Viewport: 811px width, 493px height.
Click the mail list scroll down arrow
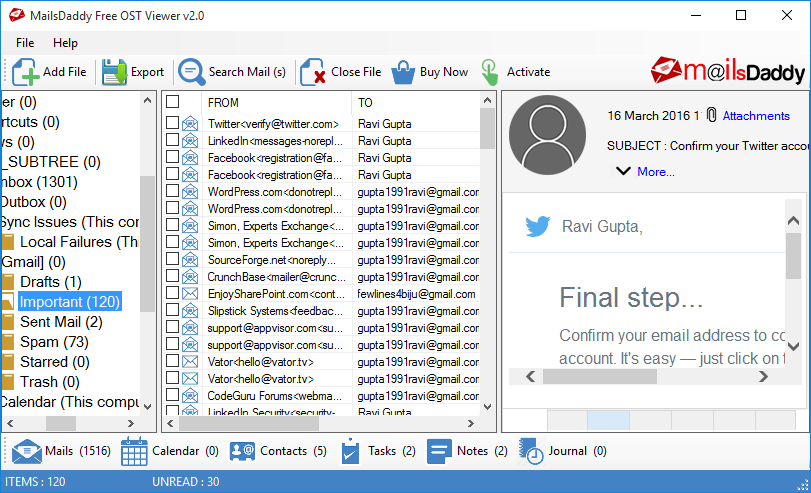pyautogui.click(x=487, y=407)
